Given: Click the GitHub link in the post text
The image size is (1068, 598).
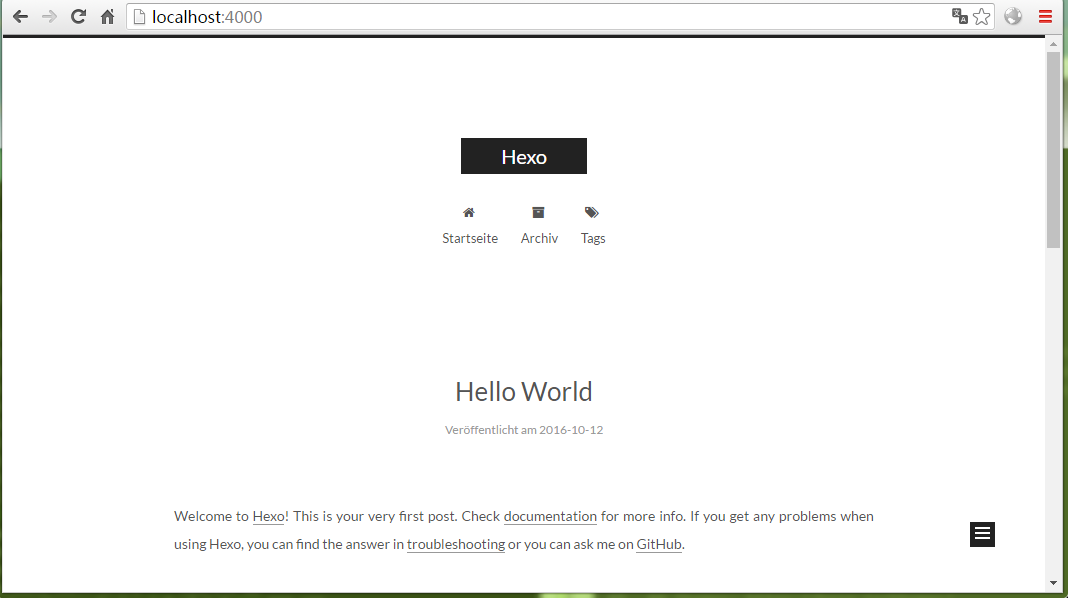Looking at the screenshot, I should 658,544.
